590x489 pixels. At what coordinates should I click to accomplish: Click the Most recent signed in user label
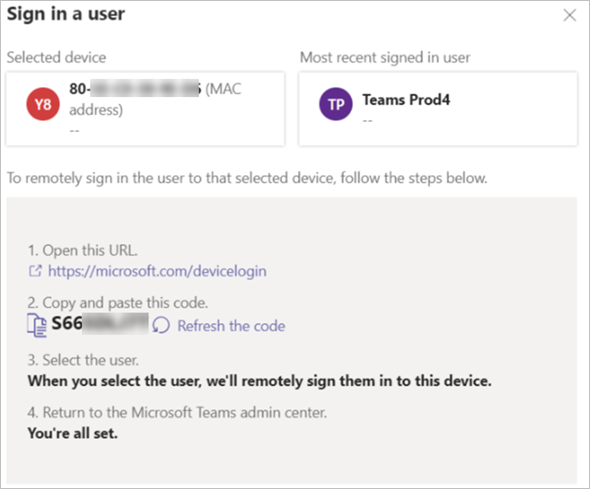[x=385, y=58]
